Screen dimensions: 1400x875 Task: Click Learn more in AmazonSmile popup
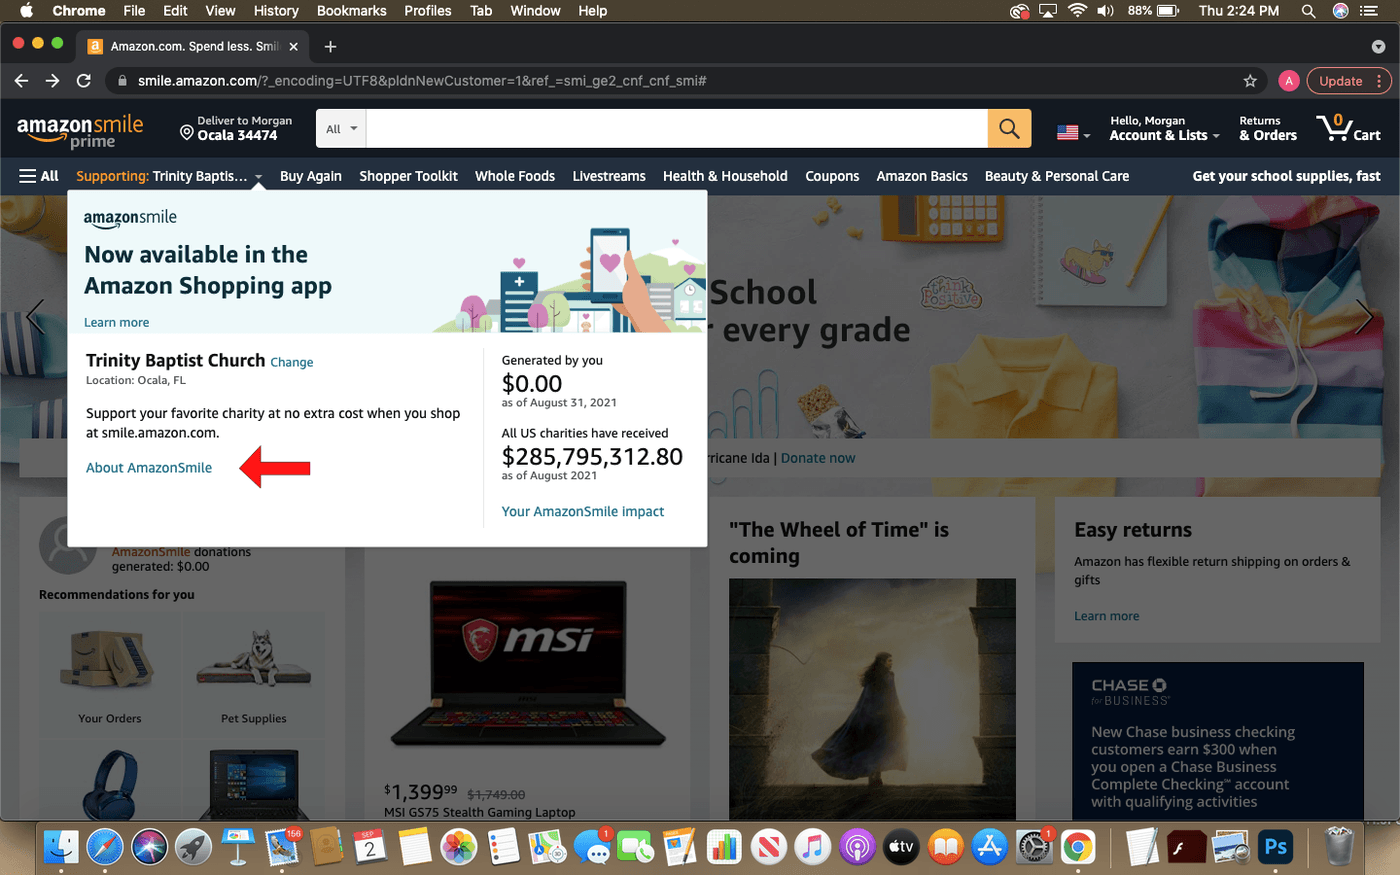pos(116,322)
